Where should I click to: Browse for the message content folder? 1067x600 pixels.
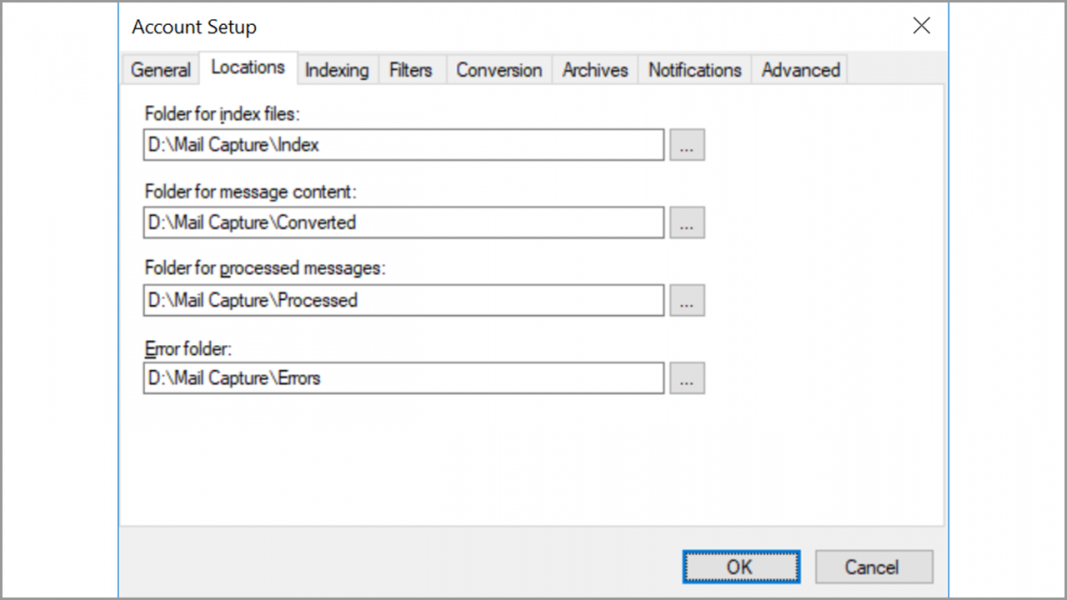(x=686, y=223)
